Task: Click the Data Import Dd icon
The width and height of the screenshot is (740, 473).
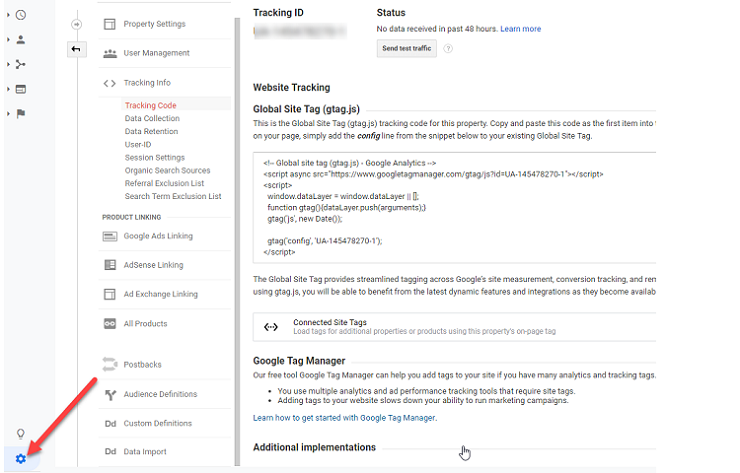Action: point(110,452)
